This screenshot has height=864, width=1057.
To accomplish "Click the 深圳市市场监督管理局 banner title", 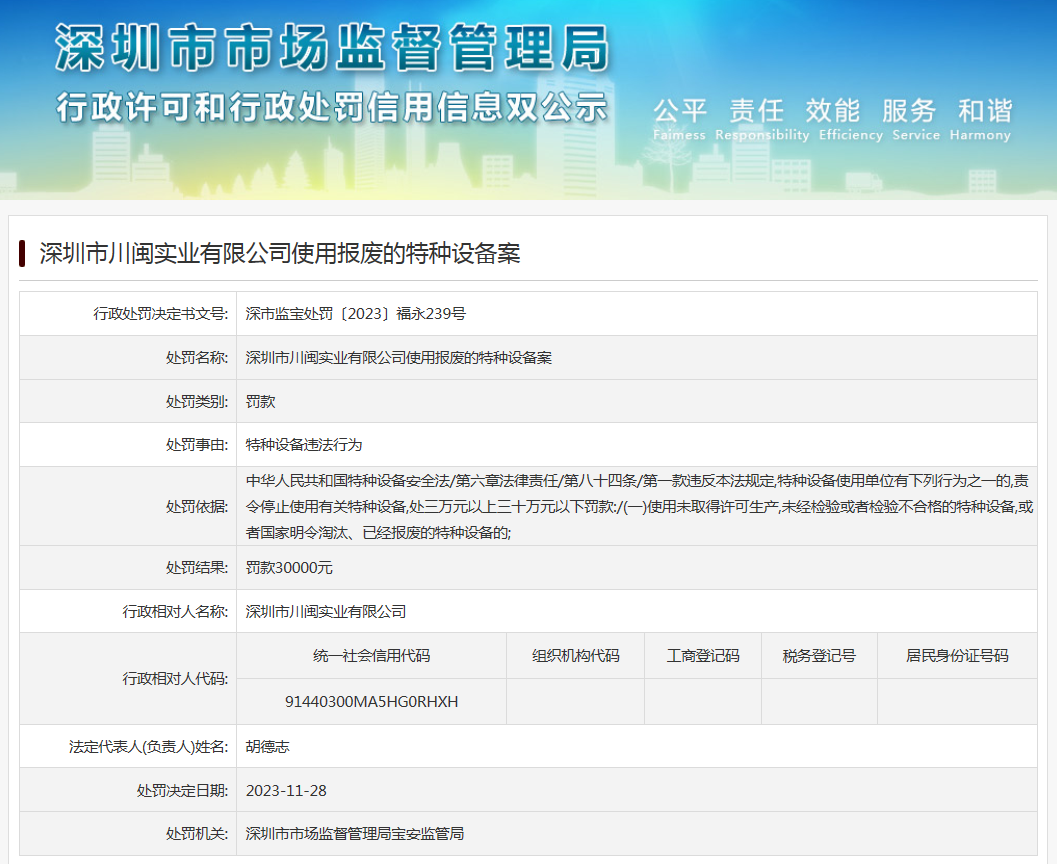I will pos(332,48).
